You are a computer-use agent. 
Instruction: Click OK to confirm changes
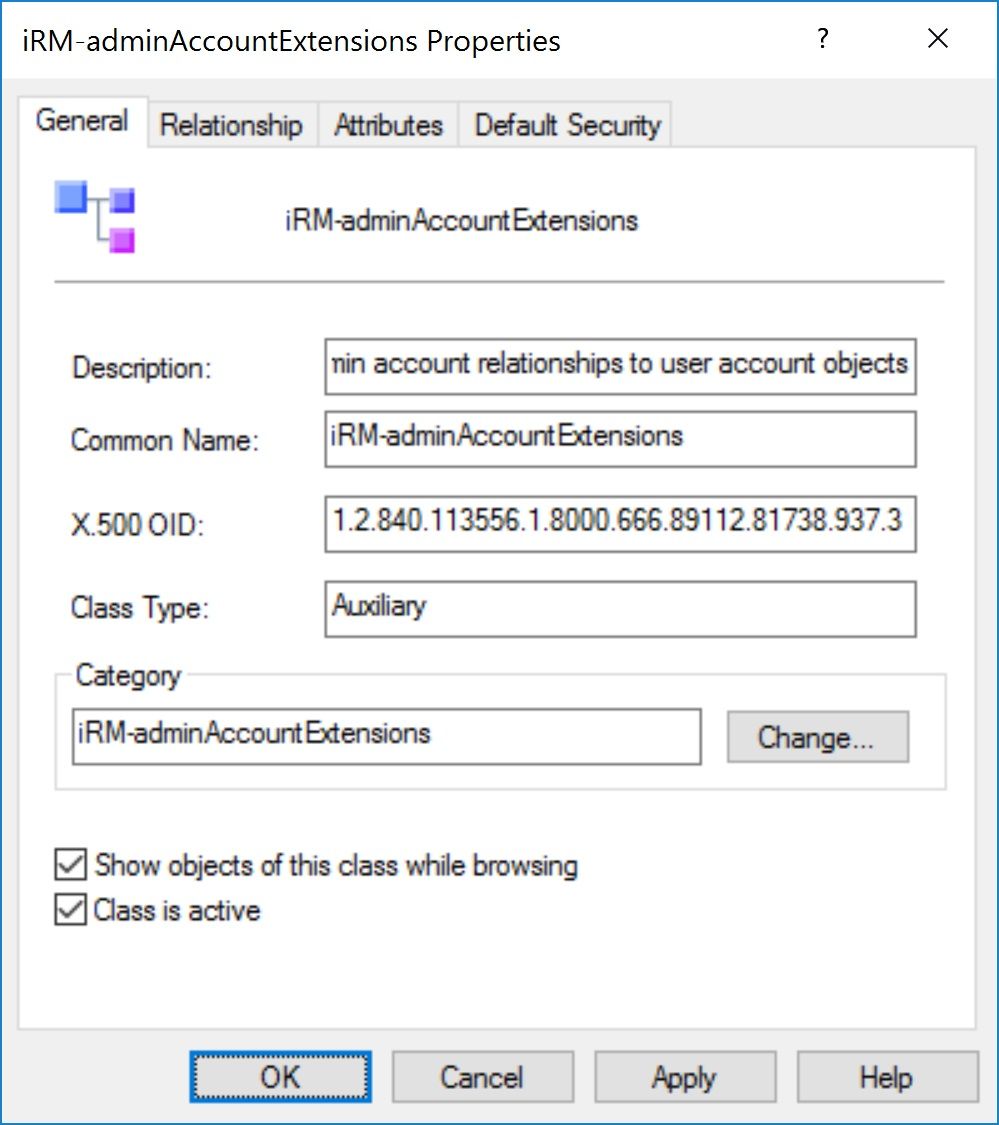[280, 1077]
